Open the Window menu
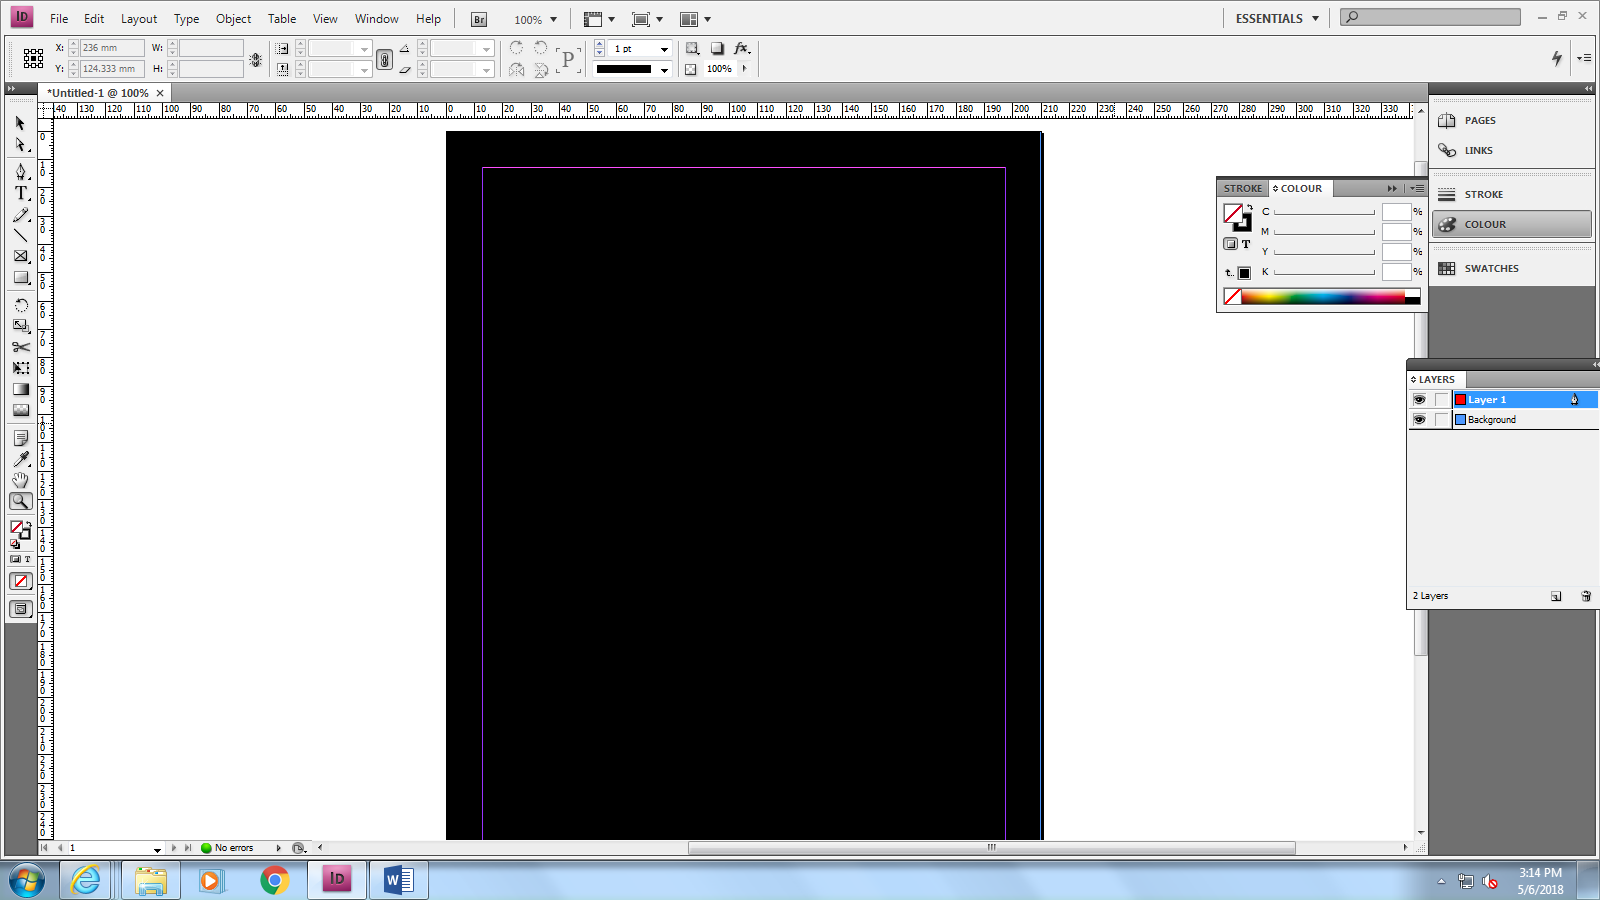The width and height of the screenshot is (1600, 900). pos(377,18)
